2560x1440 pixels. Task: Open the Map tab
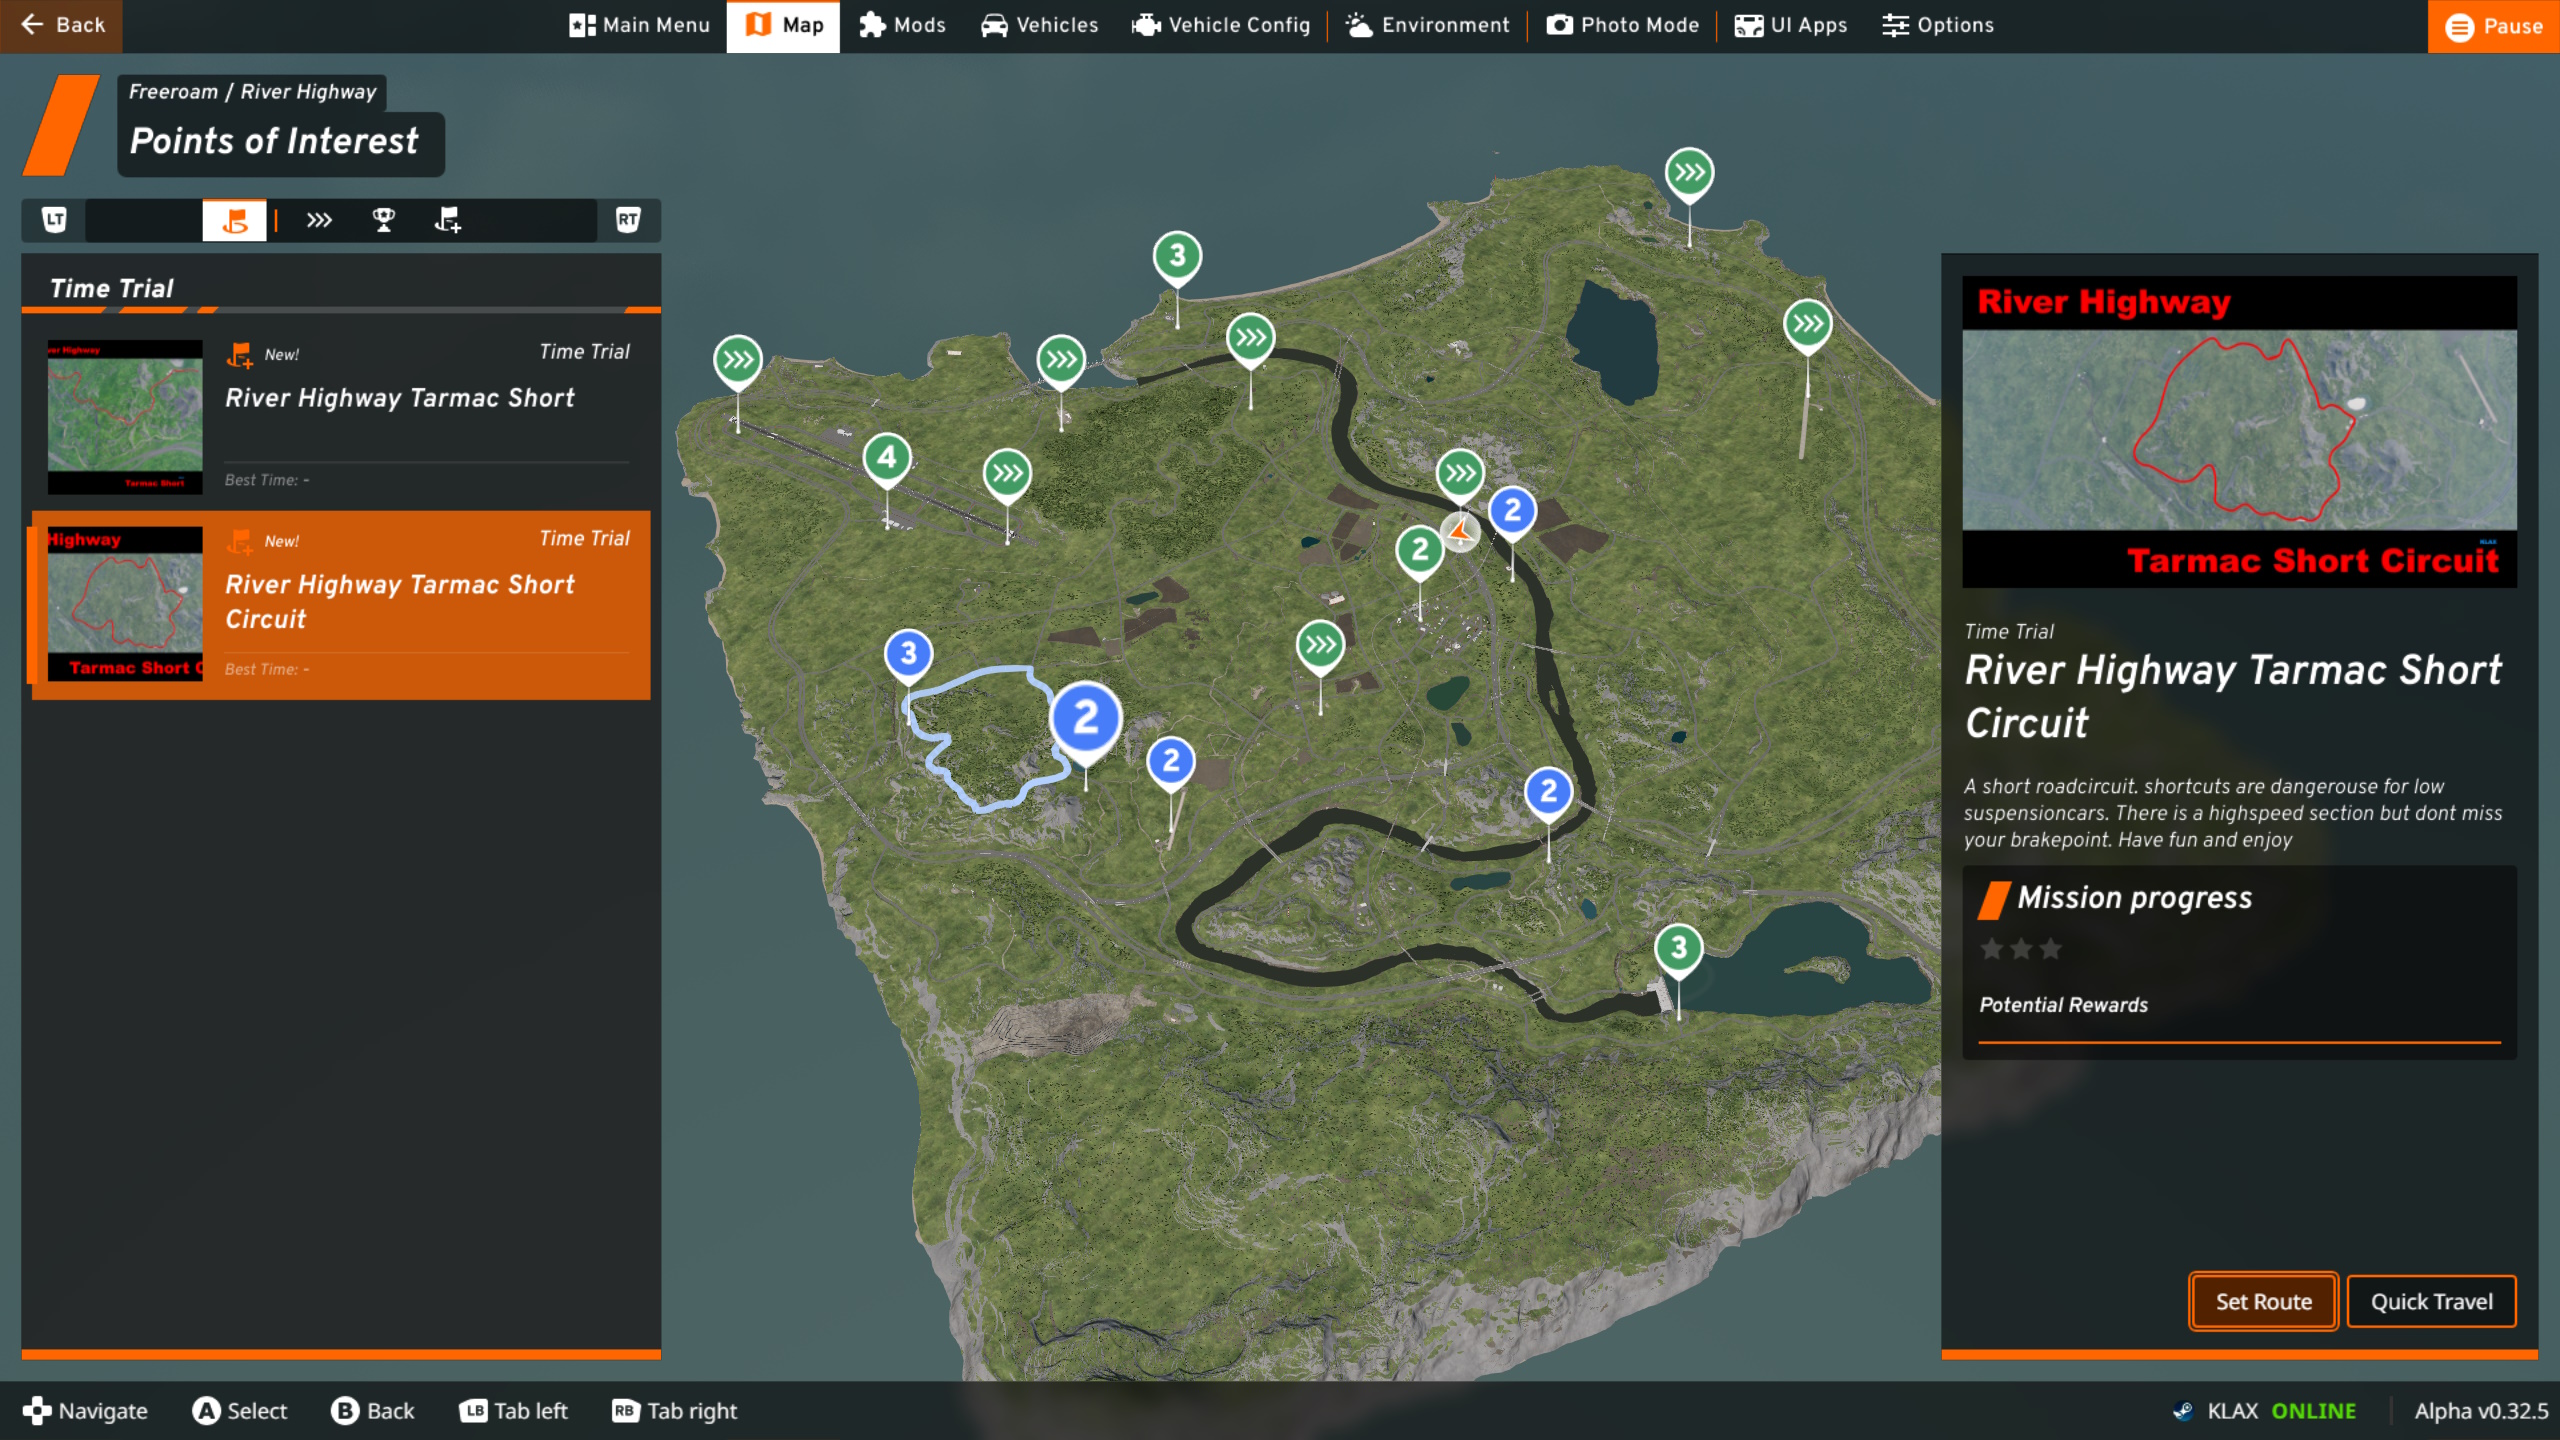(x=783, y=25)
